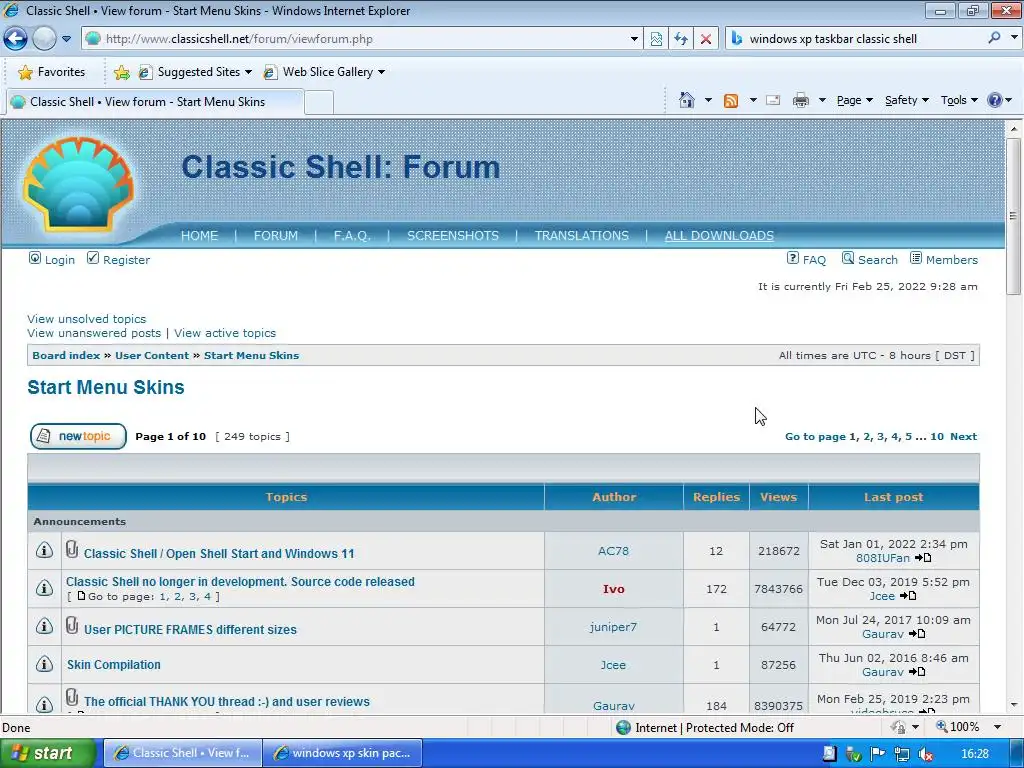Viewport: 1024px width, 768px height.
Task: Click the Windows start button
Action: [47, 753]
